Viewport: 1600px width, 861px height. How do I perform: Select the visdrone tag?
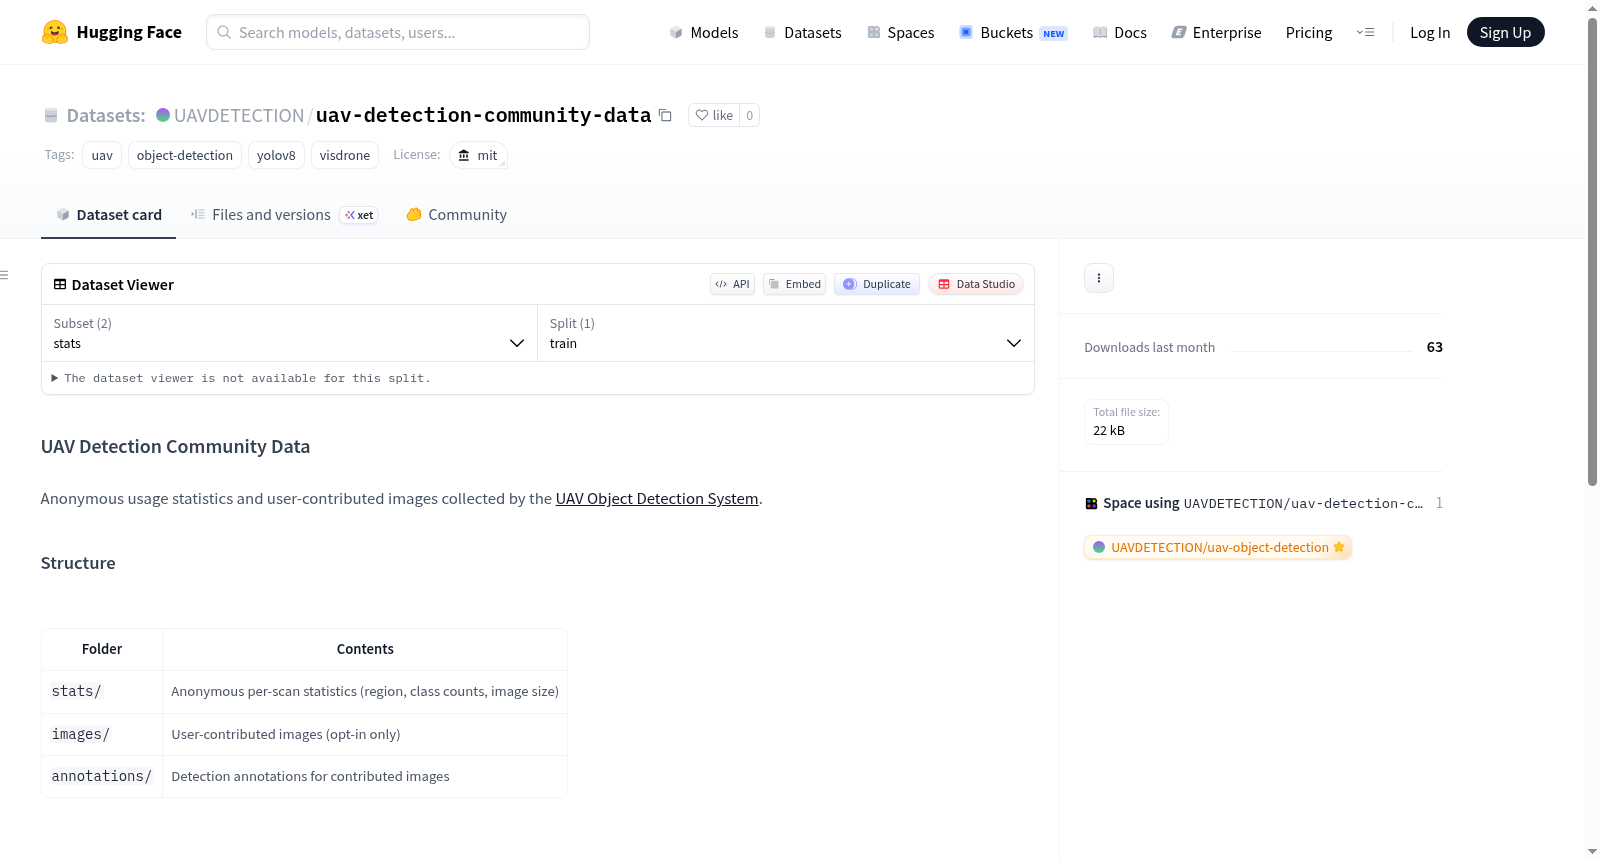point(345,155)
